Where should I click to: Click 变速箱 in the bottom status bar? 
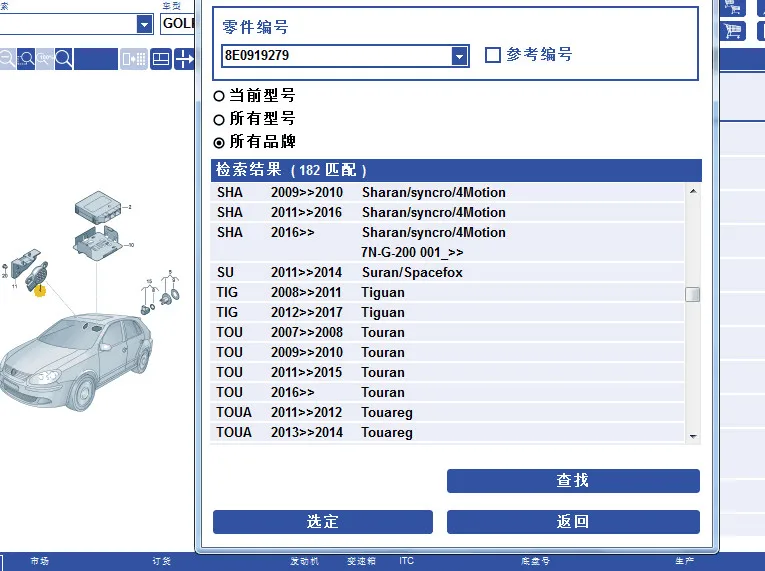coord(361,561)
